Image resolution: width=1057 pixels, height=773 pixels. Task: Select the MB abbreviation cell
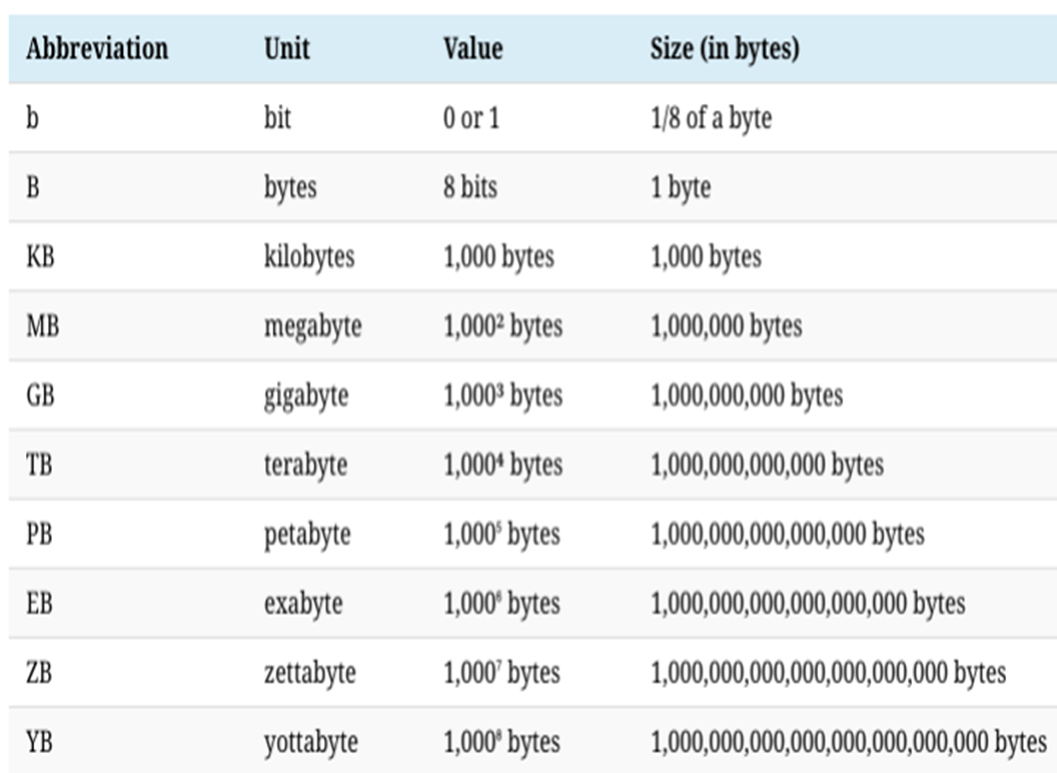click(x=42, y=326)
